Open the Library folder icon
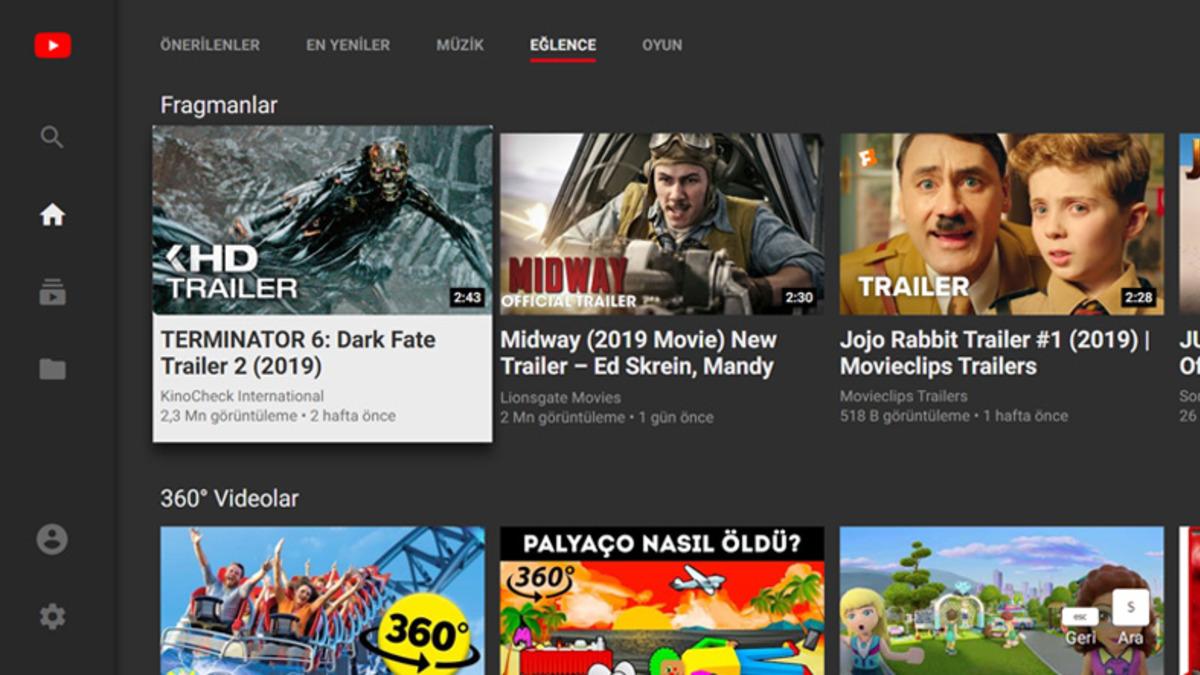The width and height of the screenshot is (1200, 675). pyautogui.click(x=52, y=369)
